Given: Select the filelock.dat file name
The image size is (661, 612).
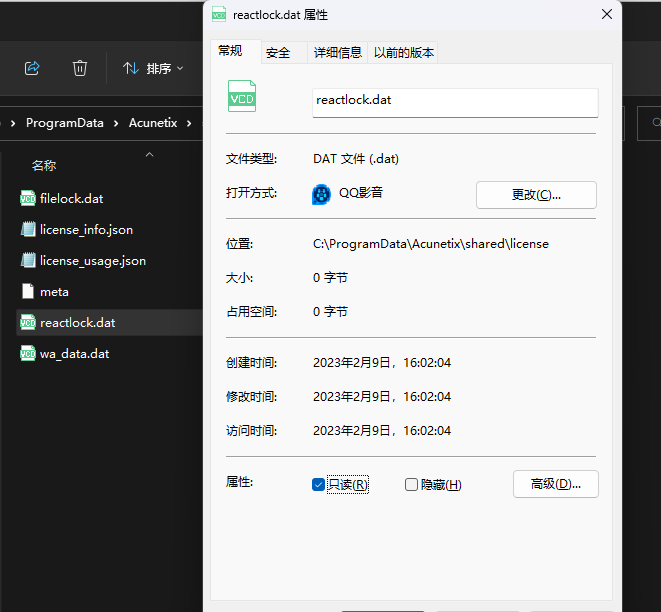Looking at the screenshot, I should (72, 199).
